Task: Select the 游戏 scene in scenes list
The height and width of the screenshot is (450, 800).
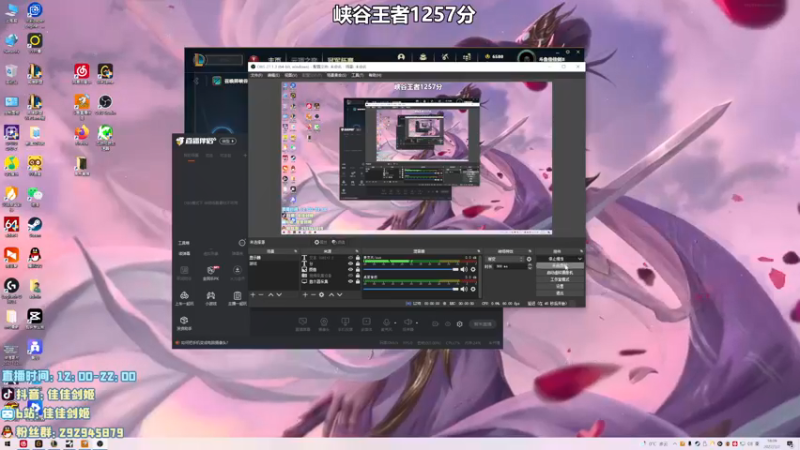Action: coord(273,264)
